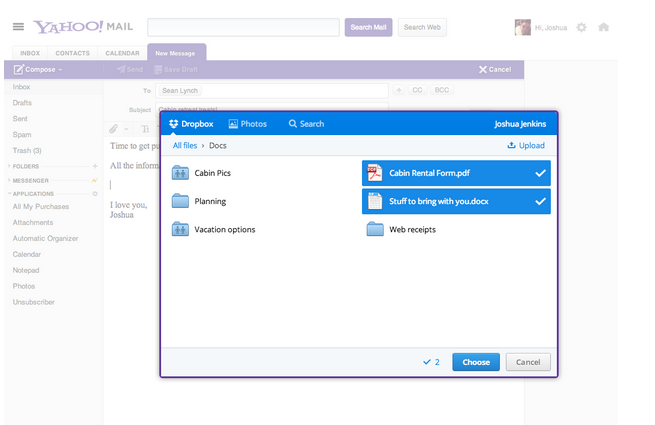Switch to the Photos tab in Dropbox chooser
655x425 pixels.
(x=248, y=124)
